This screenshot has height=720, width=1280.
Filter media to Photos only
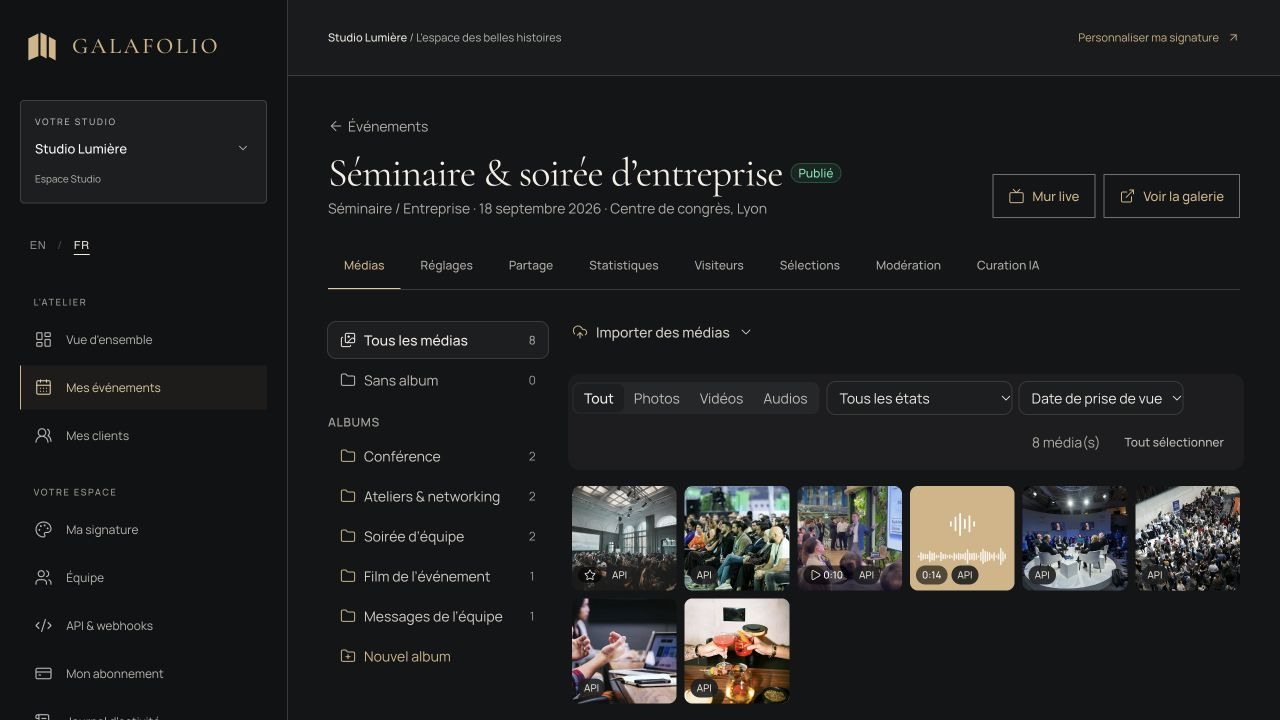[656, 398]
